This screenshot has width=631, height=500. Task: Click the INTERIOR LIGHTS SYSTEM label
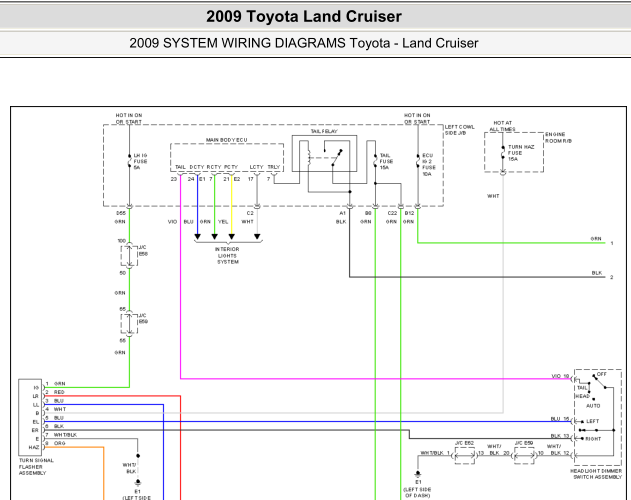pyautogui.click(x=227, y=256)
